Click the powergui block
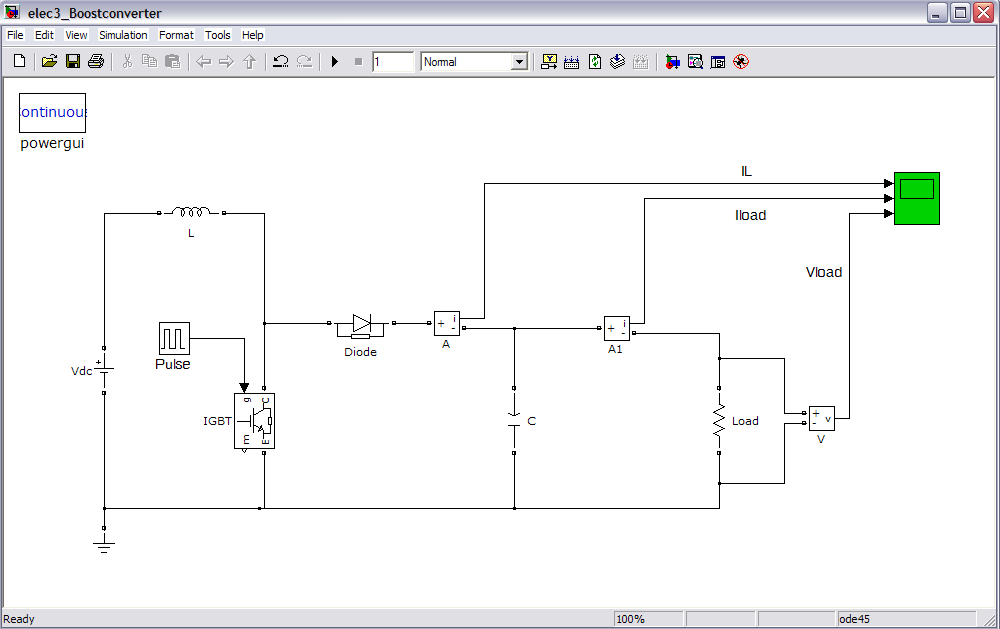 coord(53,113)
